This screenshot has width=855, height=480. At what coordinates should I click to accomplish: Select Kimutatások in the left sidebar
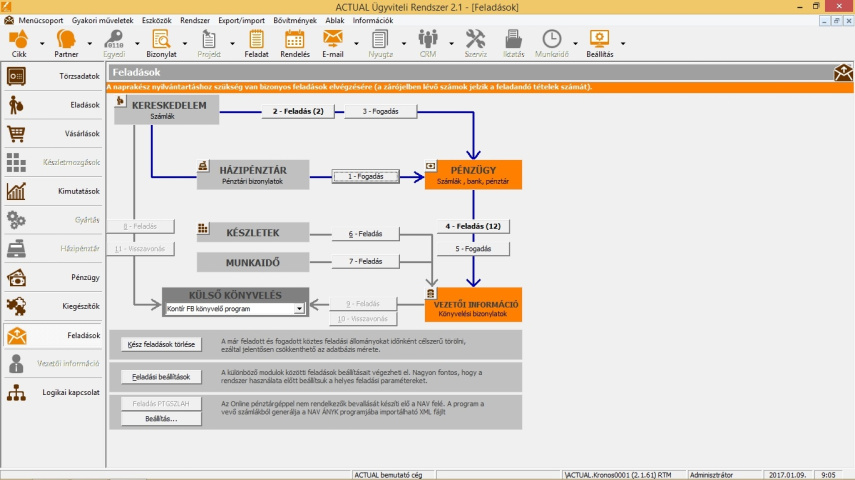[x=54, y=191]
